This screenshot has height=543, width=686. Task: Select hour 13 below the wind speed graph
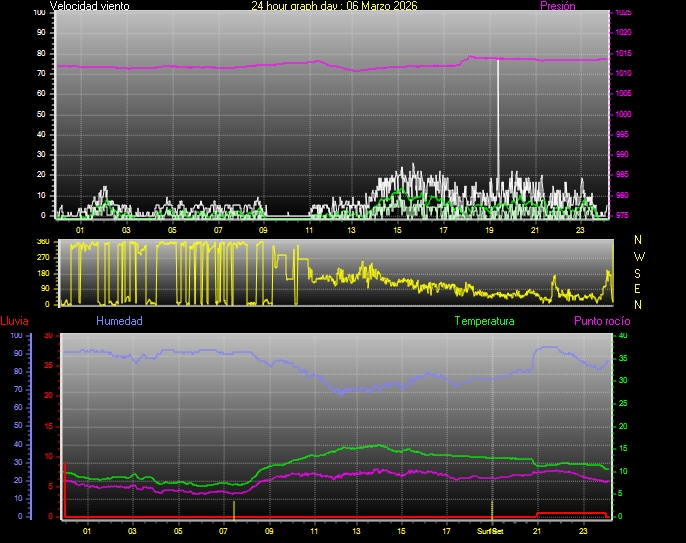point(351,230)
